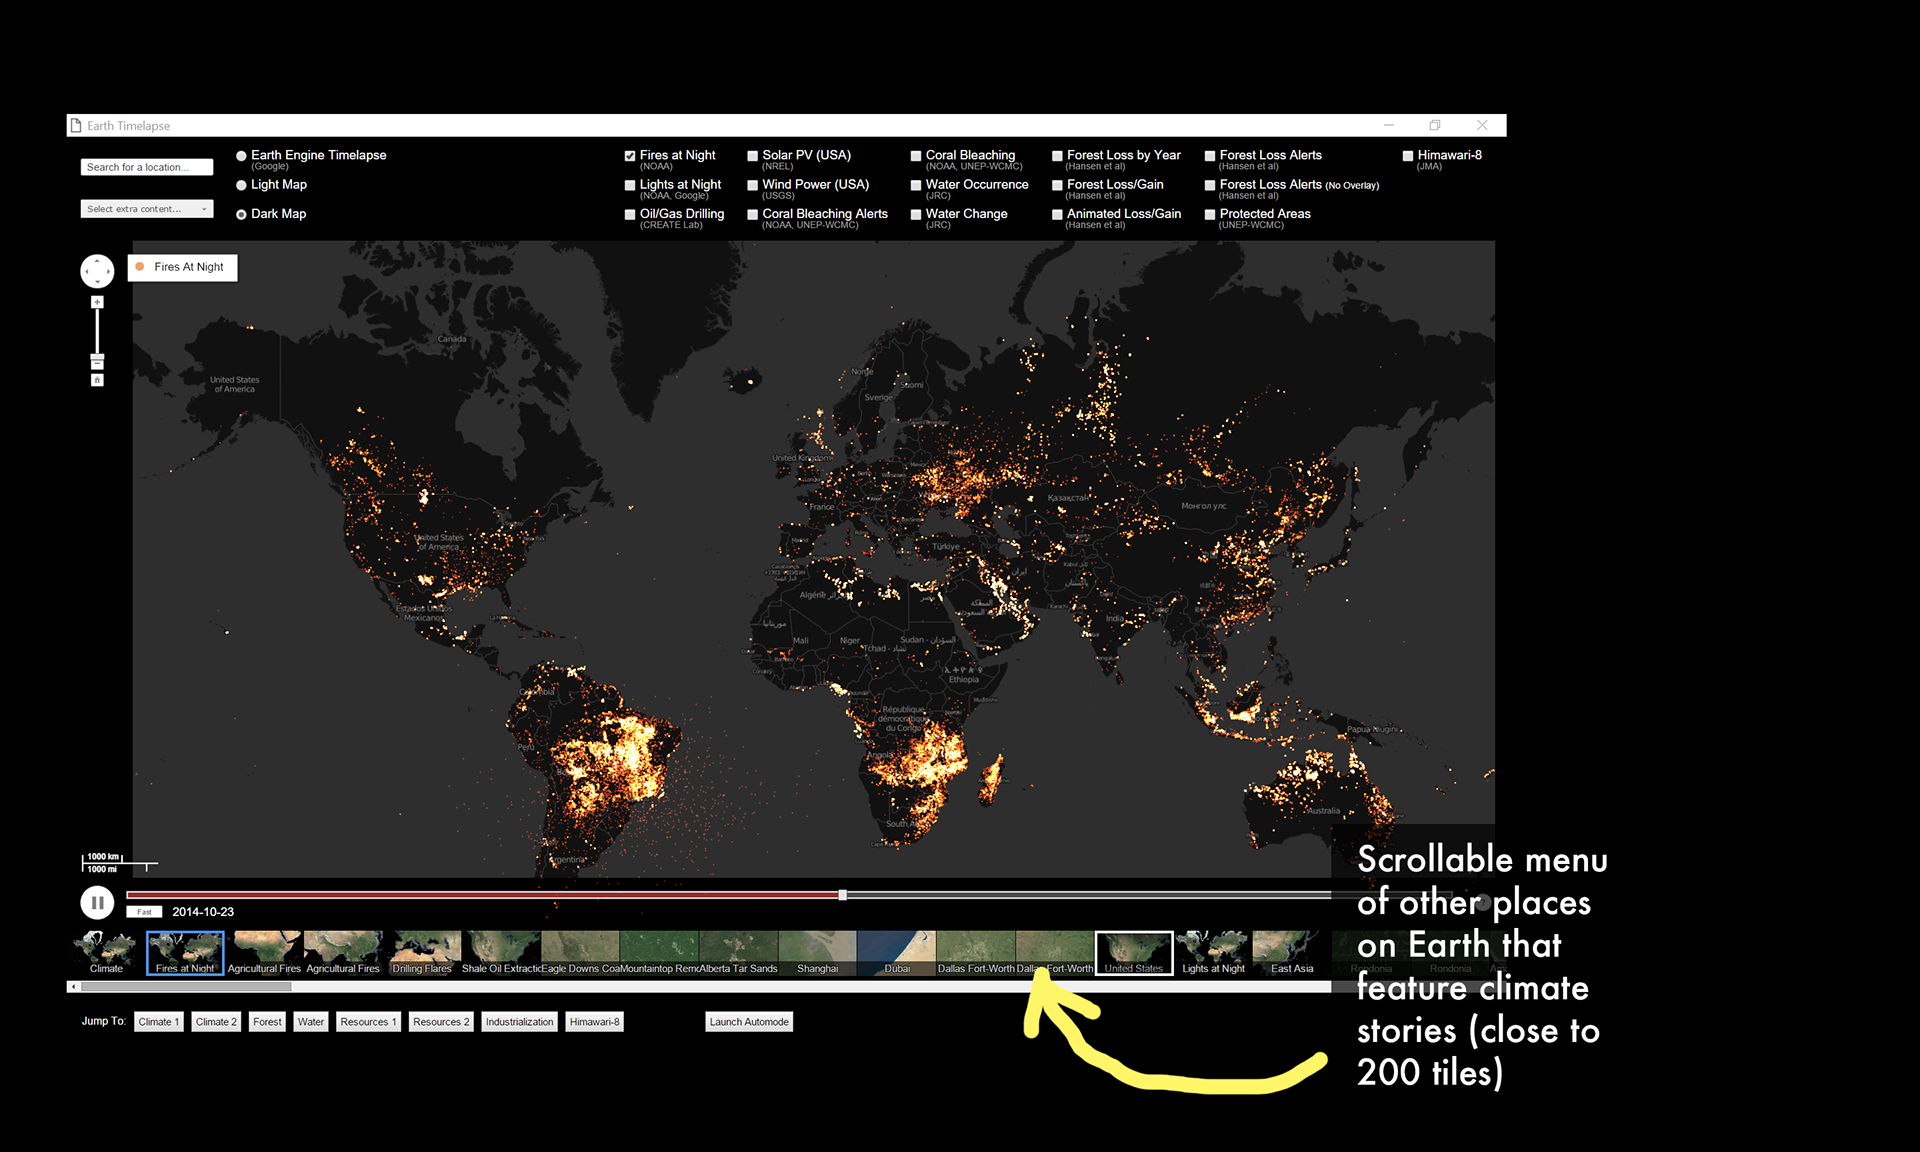Enable the Protected Areas layer
Image resolution: width=1920 pixels, height=1152 pixels.
coord(1210,214)
